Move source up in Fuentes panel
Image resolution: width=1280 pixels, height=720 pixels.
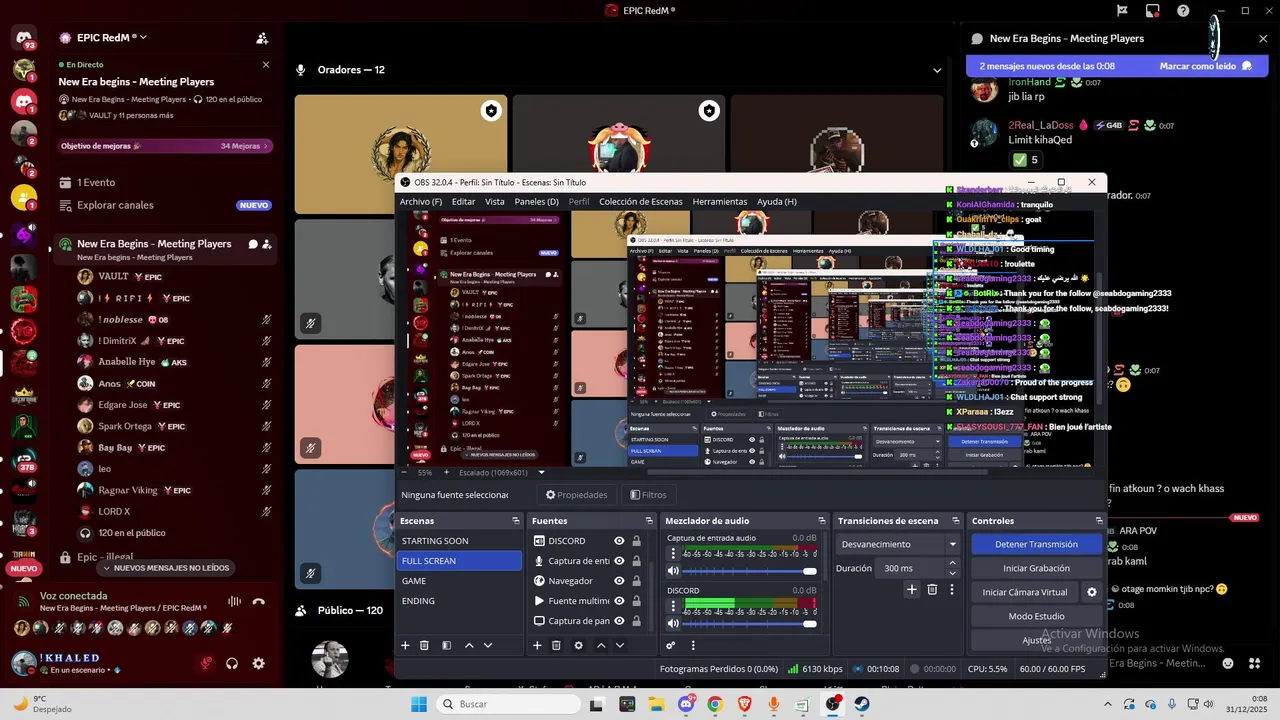tap(601, 646)
